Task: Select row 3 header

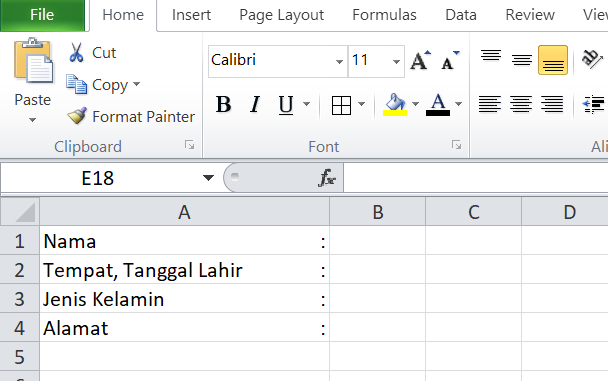Action: coord(20,298)
